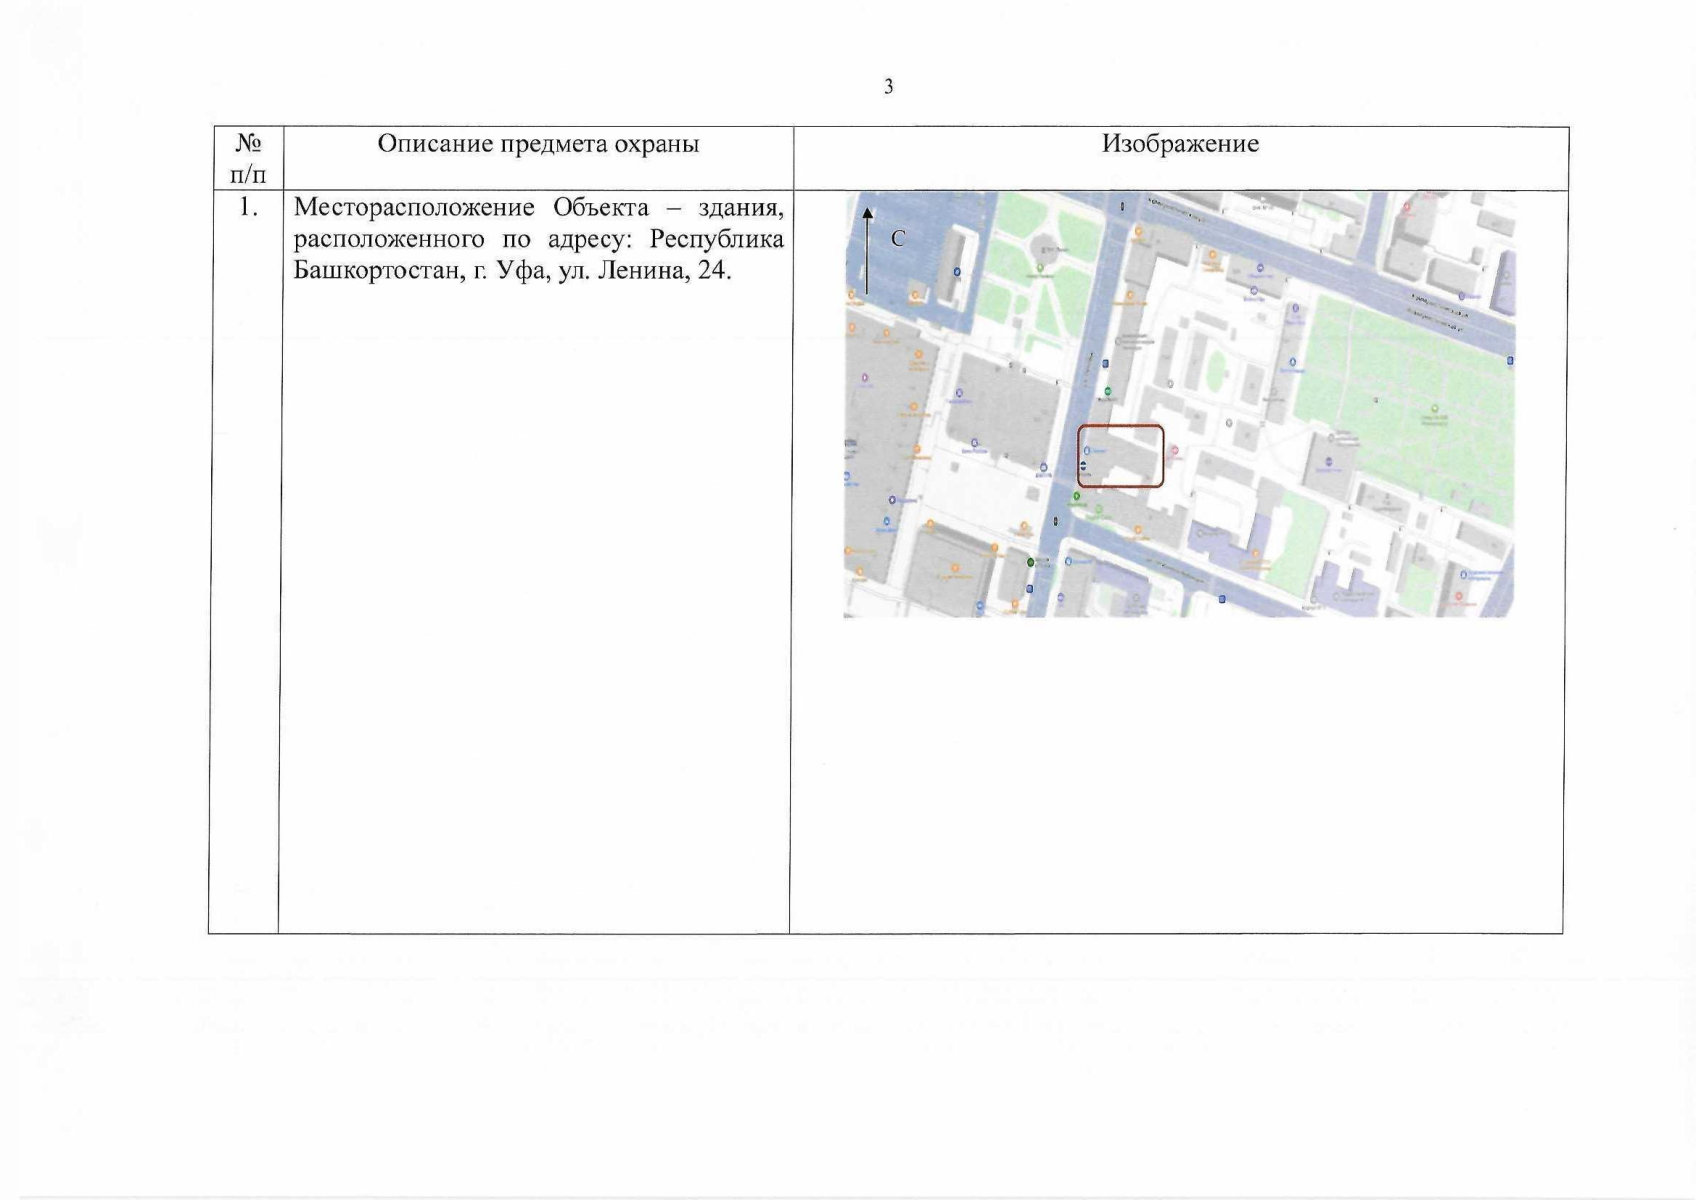1696x1200 pixels.
Task: Select the purple marker at map's left side
Action: coord(864,377)
